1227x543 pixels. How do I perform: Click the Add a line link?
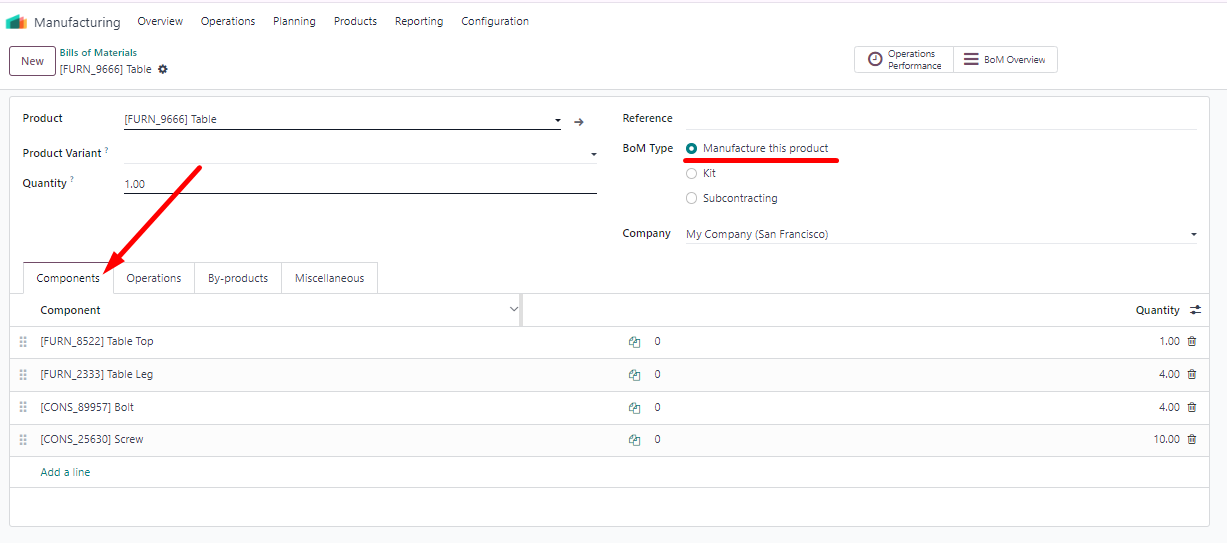click(x=65, y=472)
